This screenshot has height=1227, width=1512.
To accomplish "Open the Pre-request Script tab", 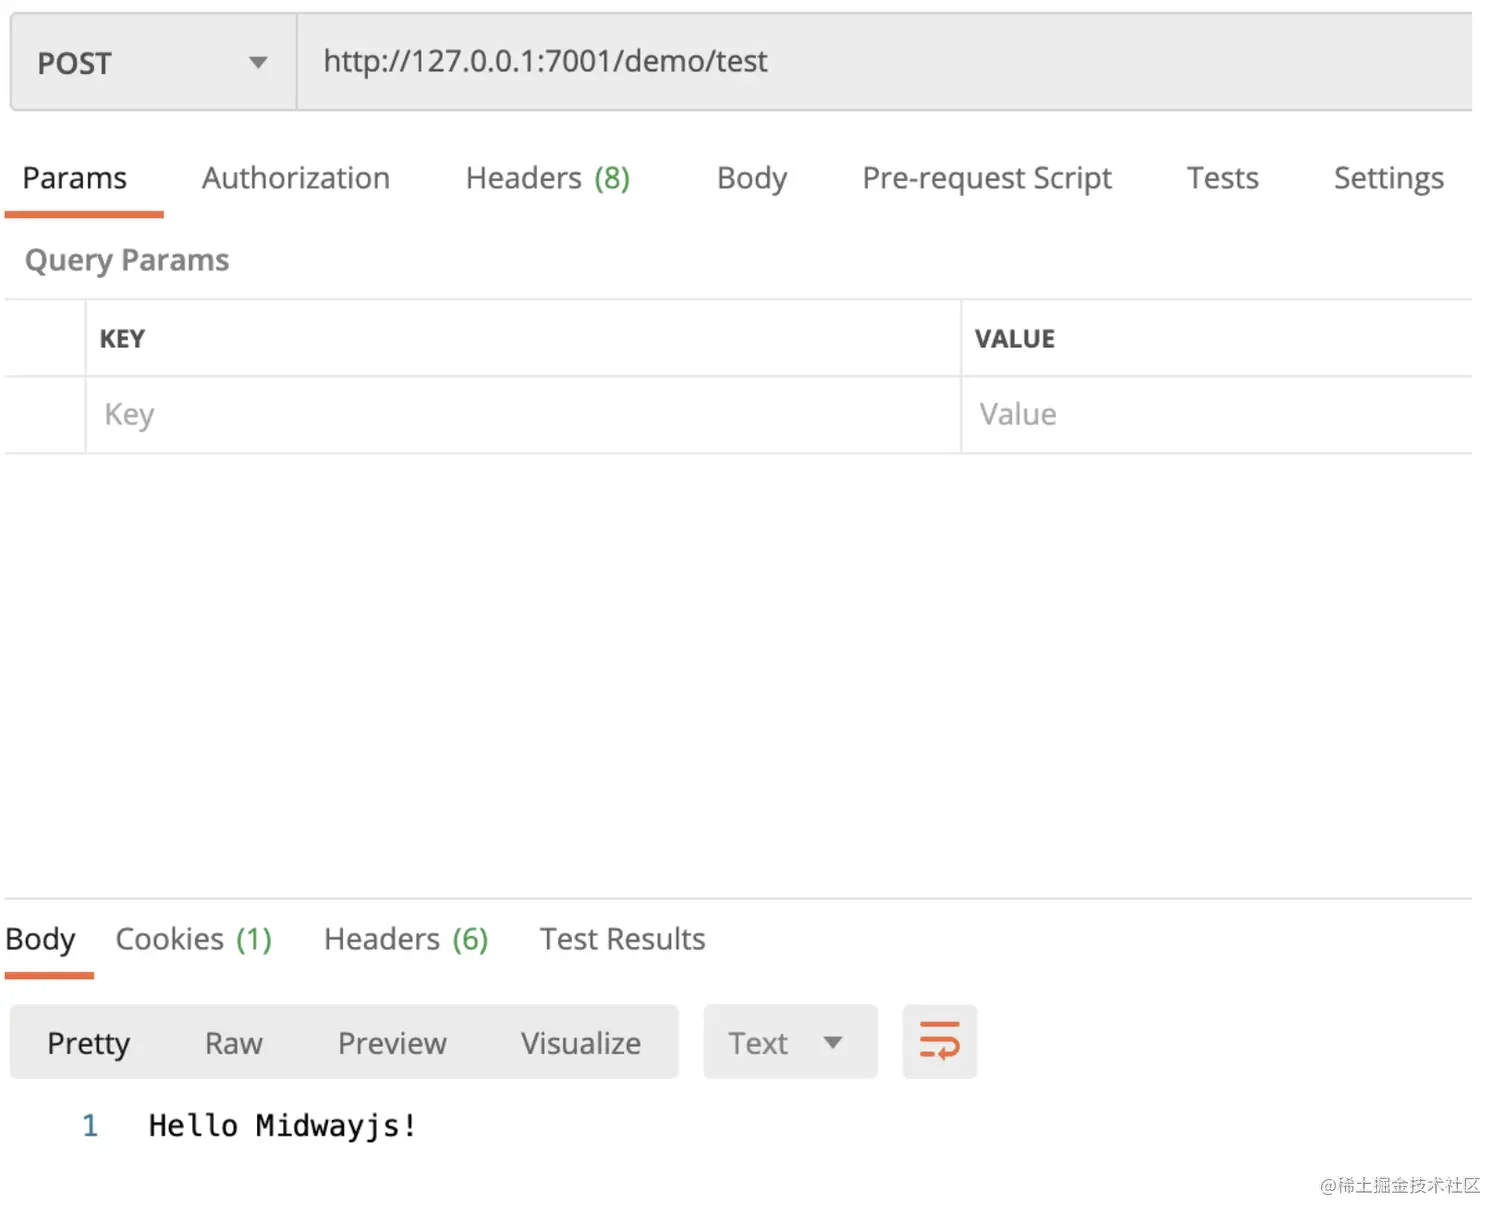I will point(987,179).
